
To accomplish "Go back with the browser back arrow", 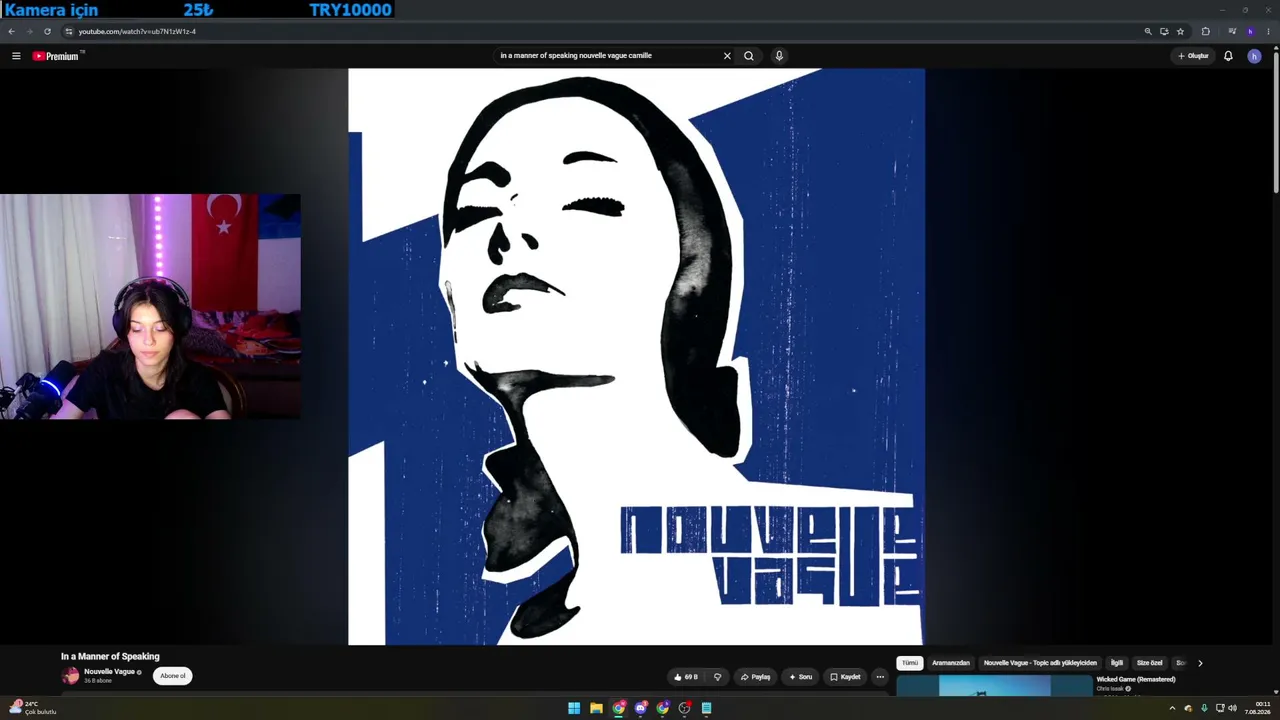I will point(12,31).
